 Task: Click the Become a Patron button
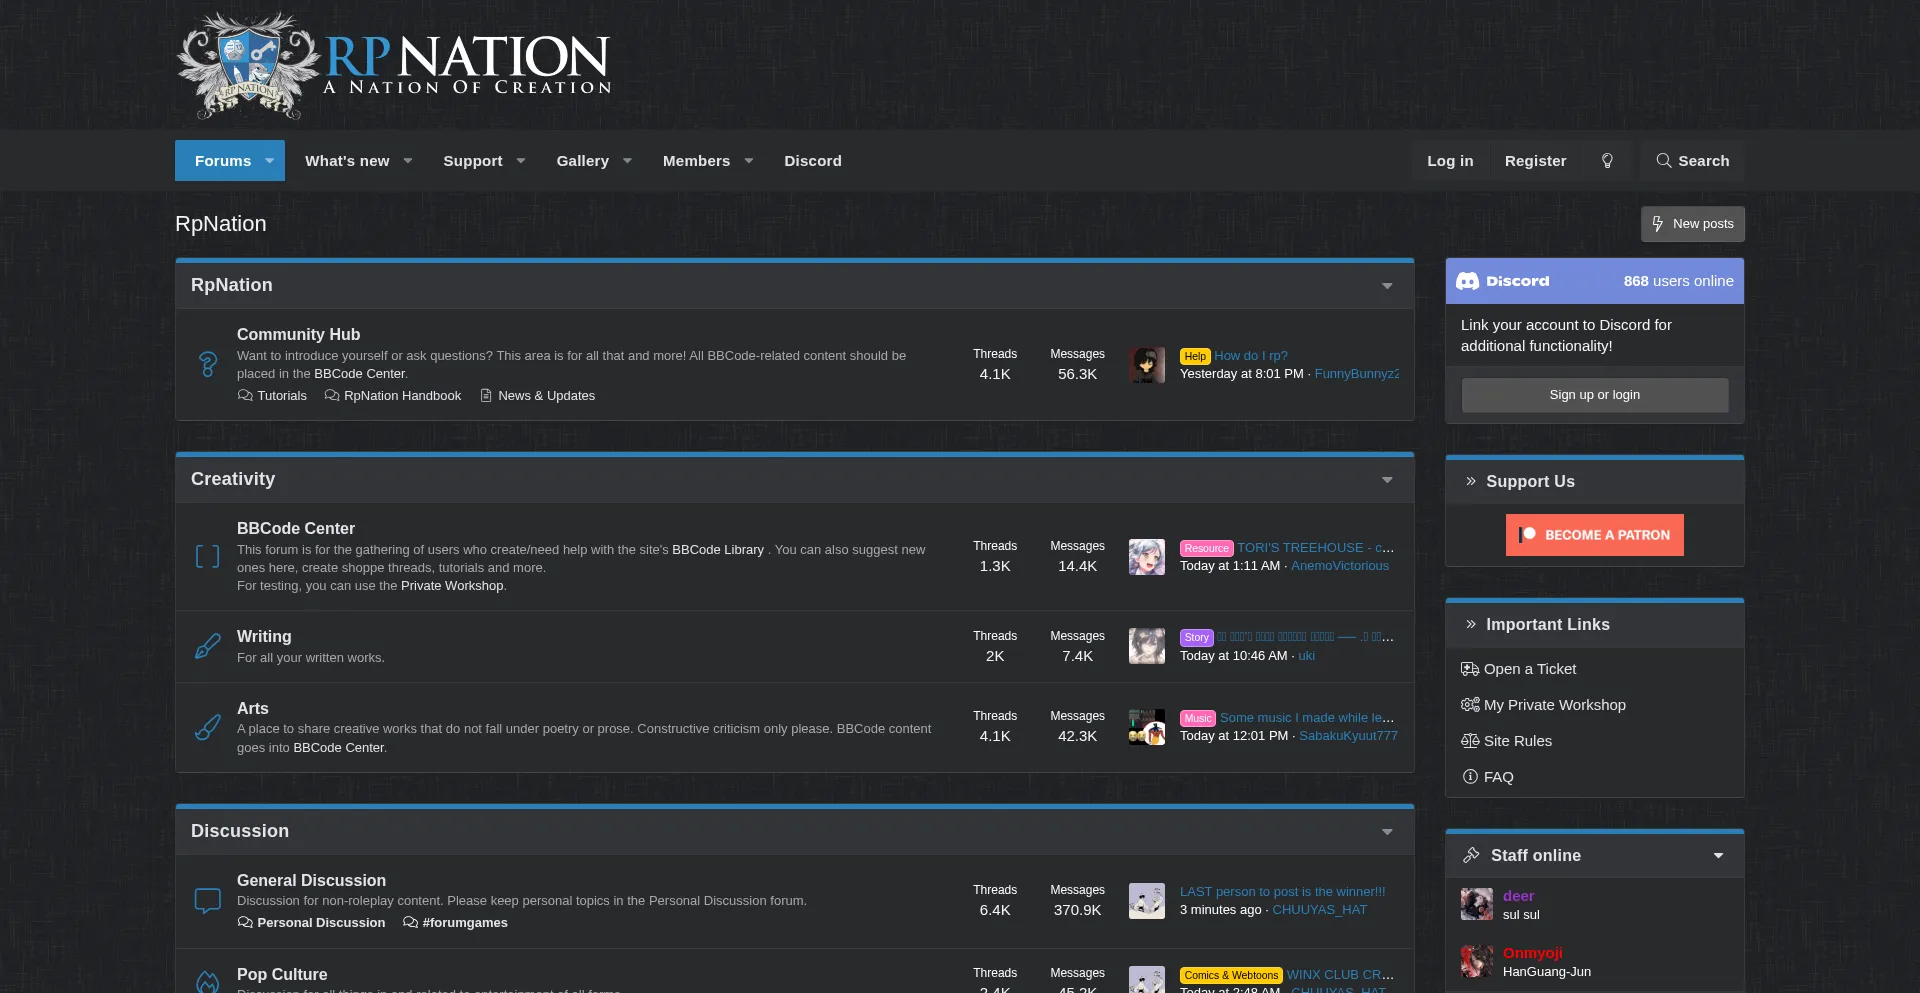(x=1594, y=535)
